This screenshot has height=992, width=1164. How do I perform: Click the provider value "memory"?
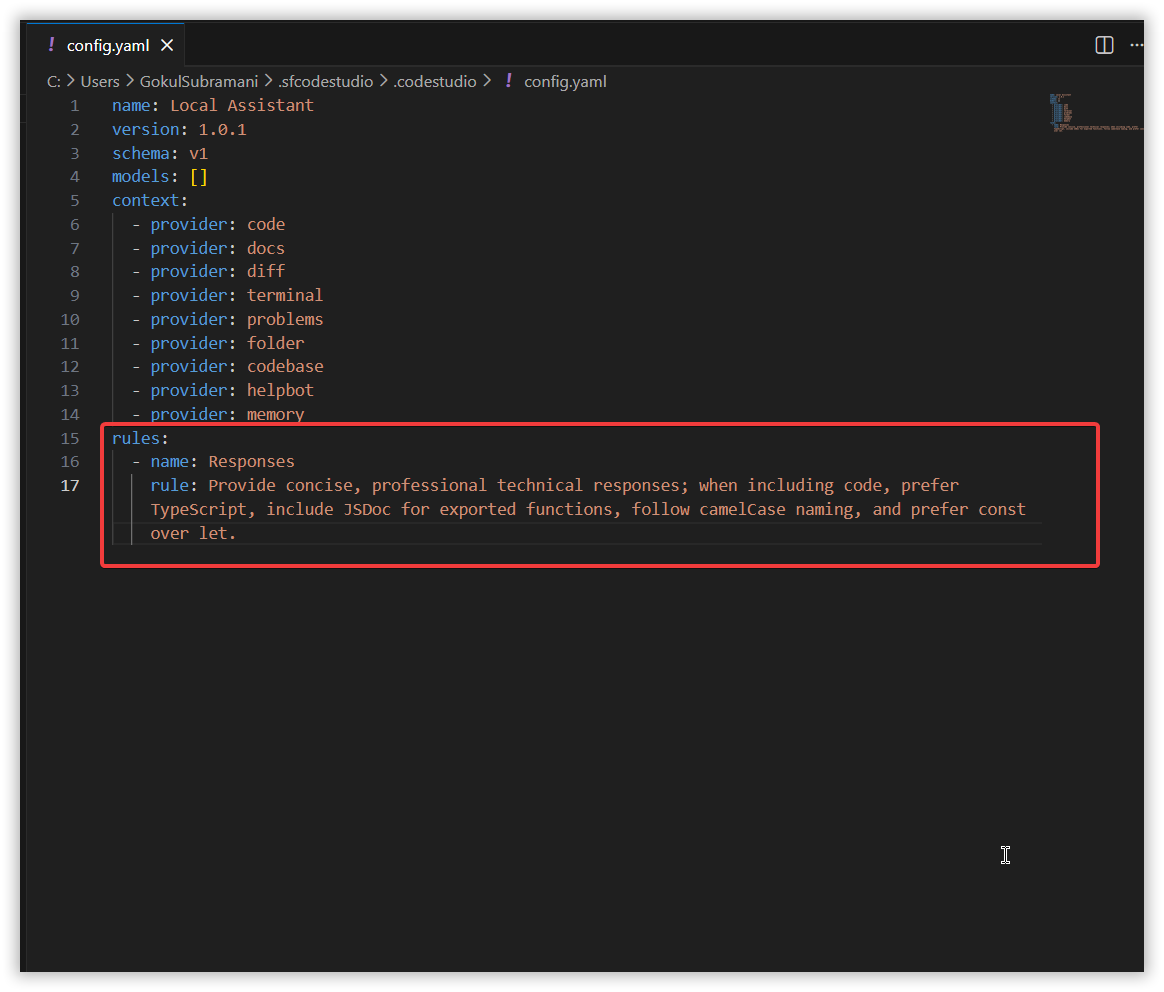[275, 414]
